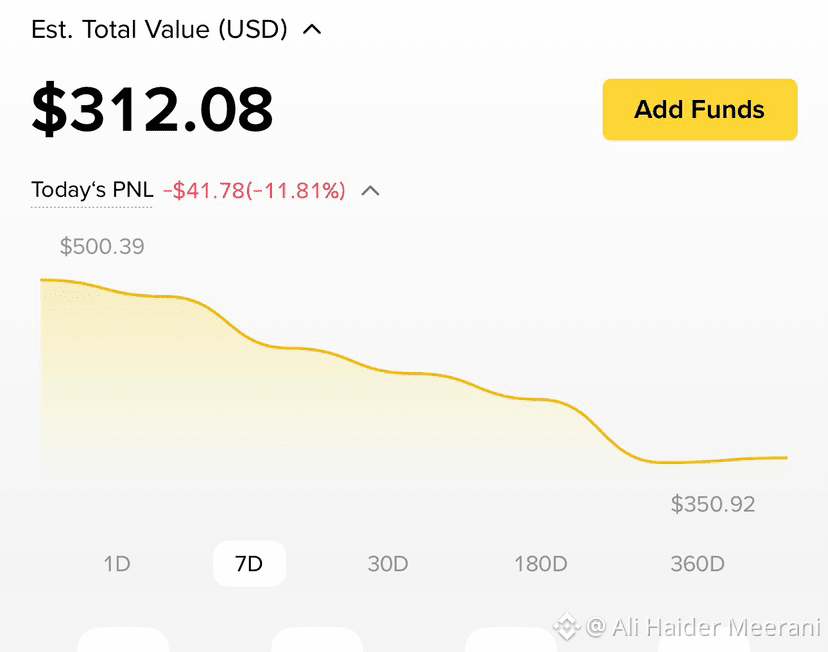Click the Ali Haider Meerani watermark name
This screenshot has height=652, width=828.
(716, 628)
